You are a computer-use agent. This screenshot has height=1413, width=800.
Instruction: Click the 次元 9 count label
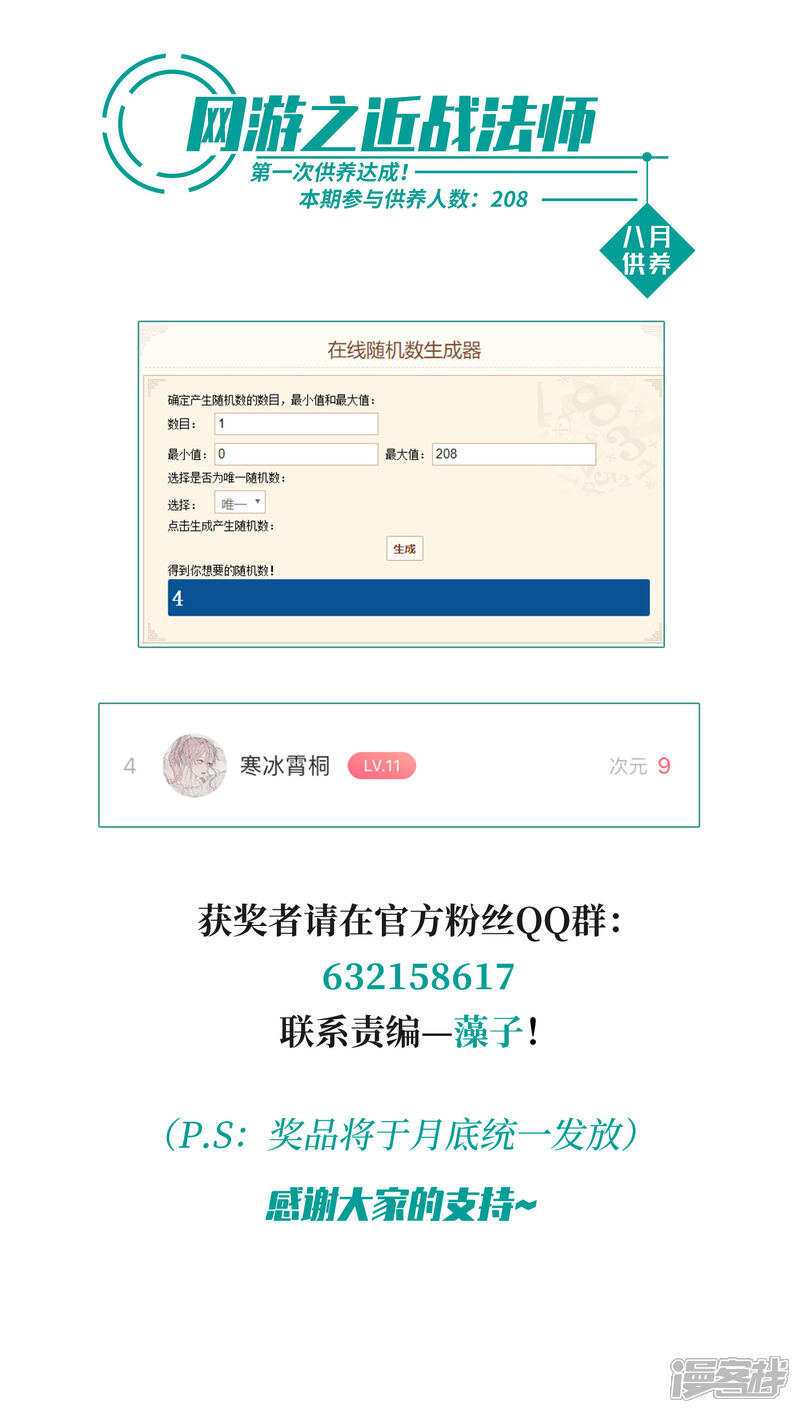[640, 766]
